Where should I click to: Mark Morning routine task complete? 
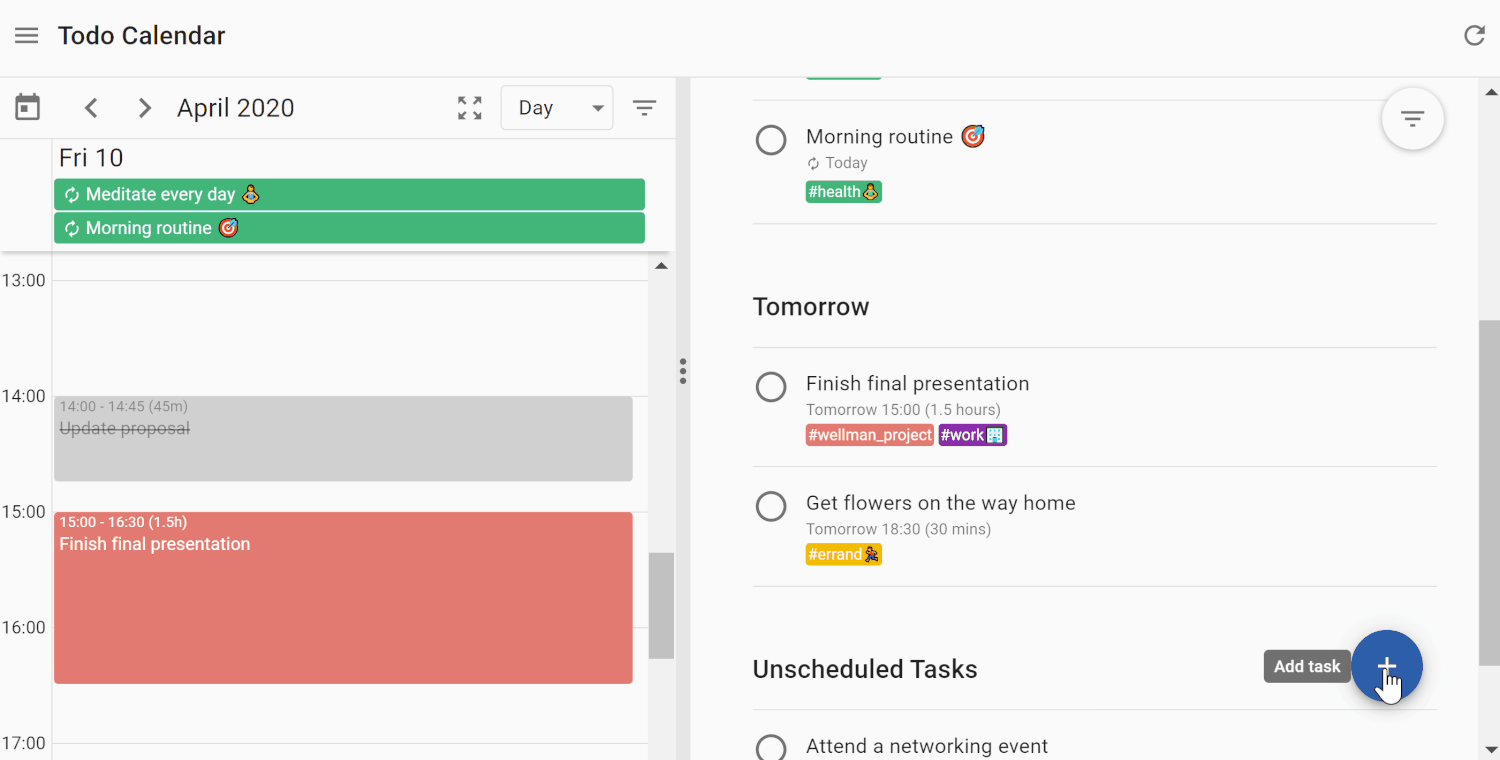[771, 140]
